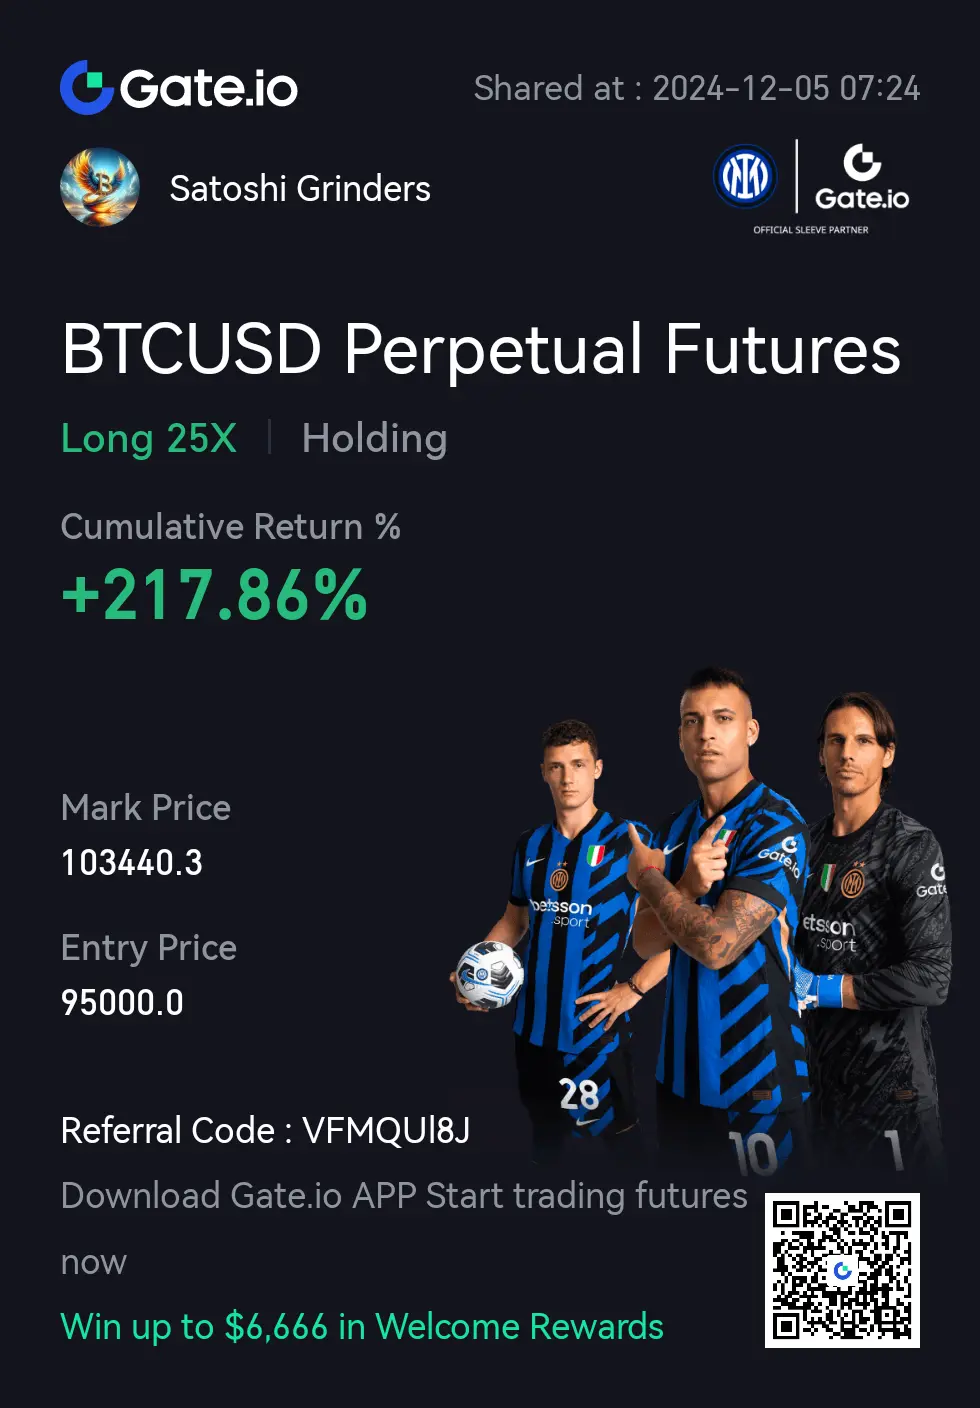Click the Holding status text
The height and width of the screenshot is (1408, 980).
(x=375, y=438)
